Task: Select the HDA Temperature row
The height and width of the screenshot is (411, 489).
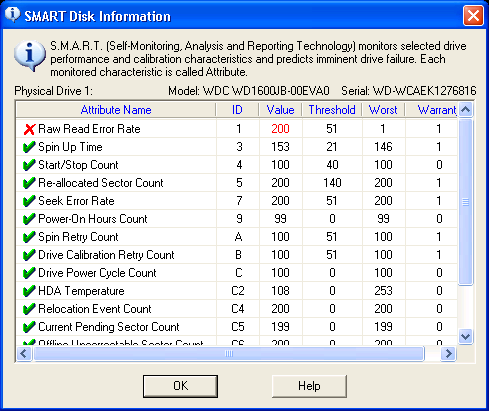Action: (x=237, y=291)
